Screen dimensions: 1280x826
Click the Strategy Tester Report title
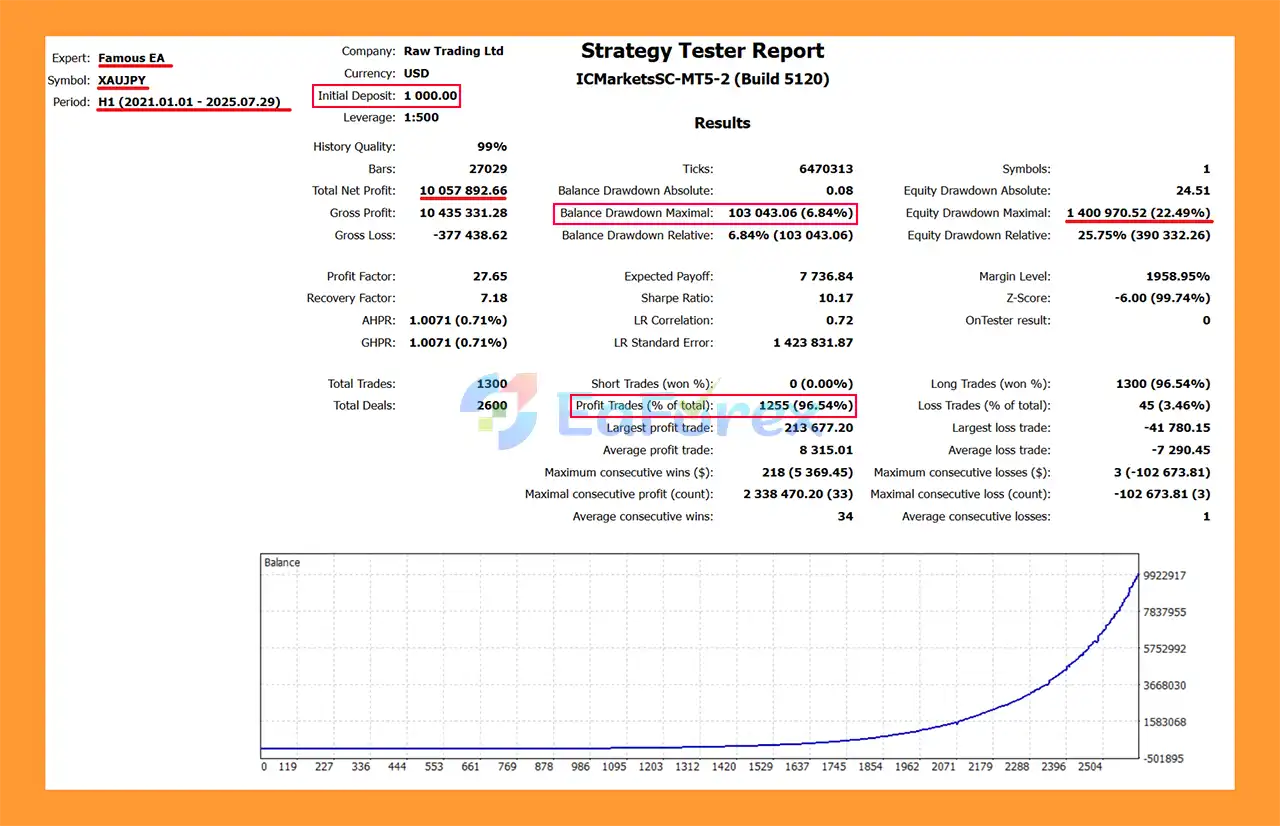(702, 51)
